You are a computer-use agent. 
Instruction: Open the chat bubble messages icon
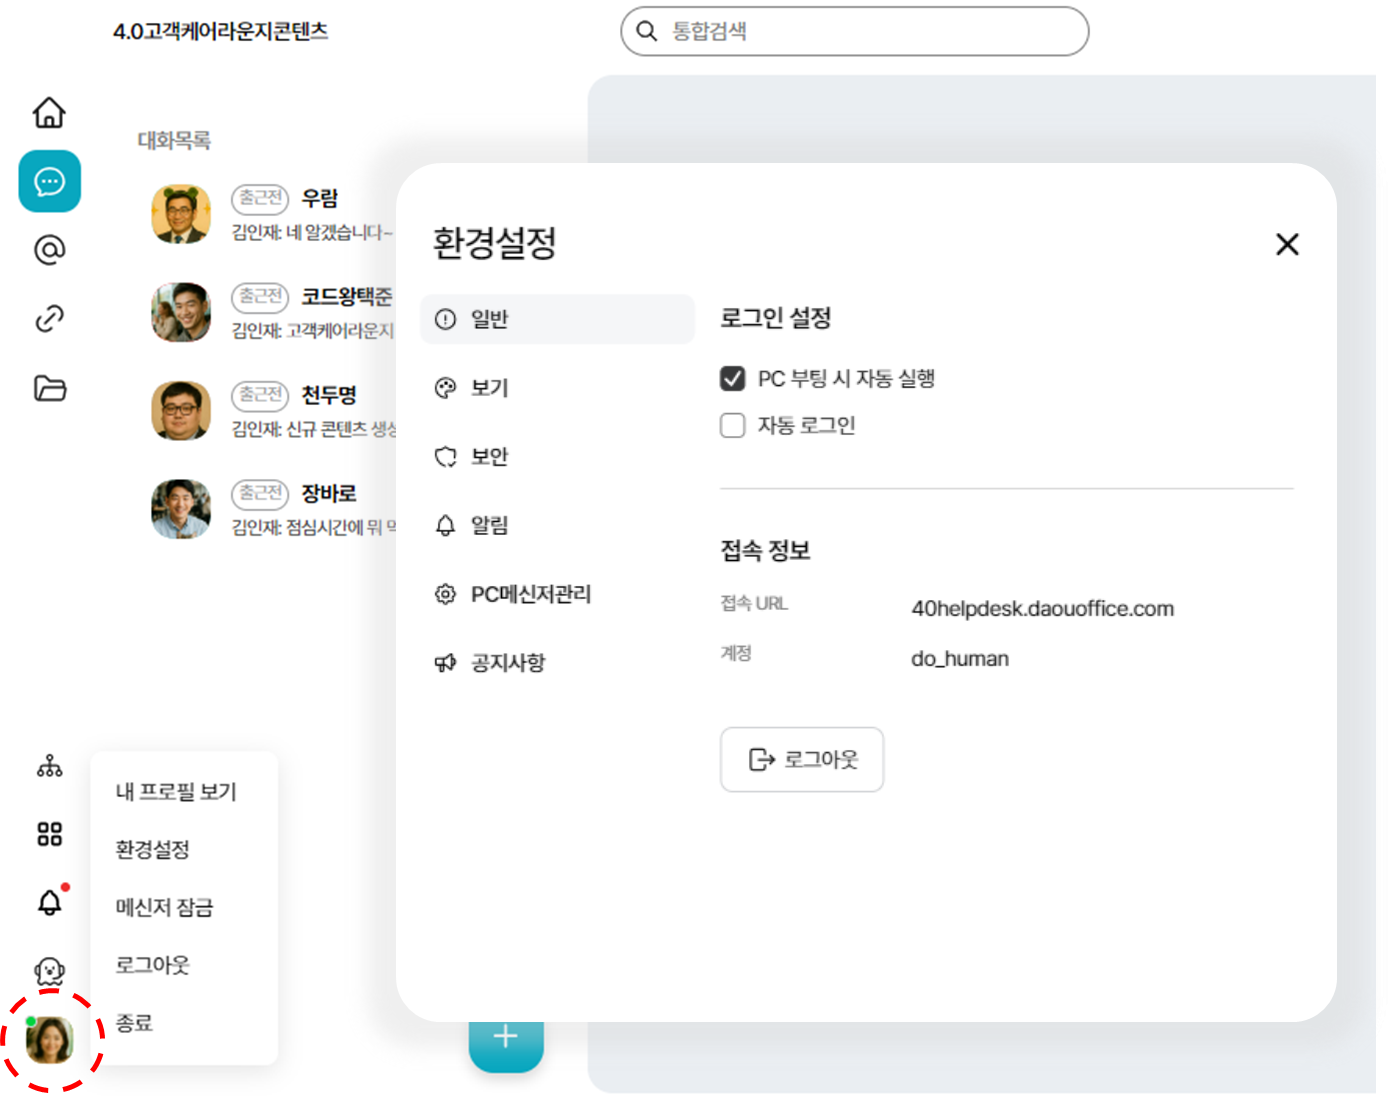[49, 181]
